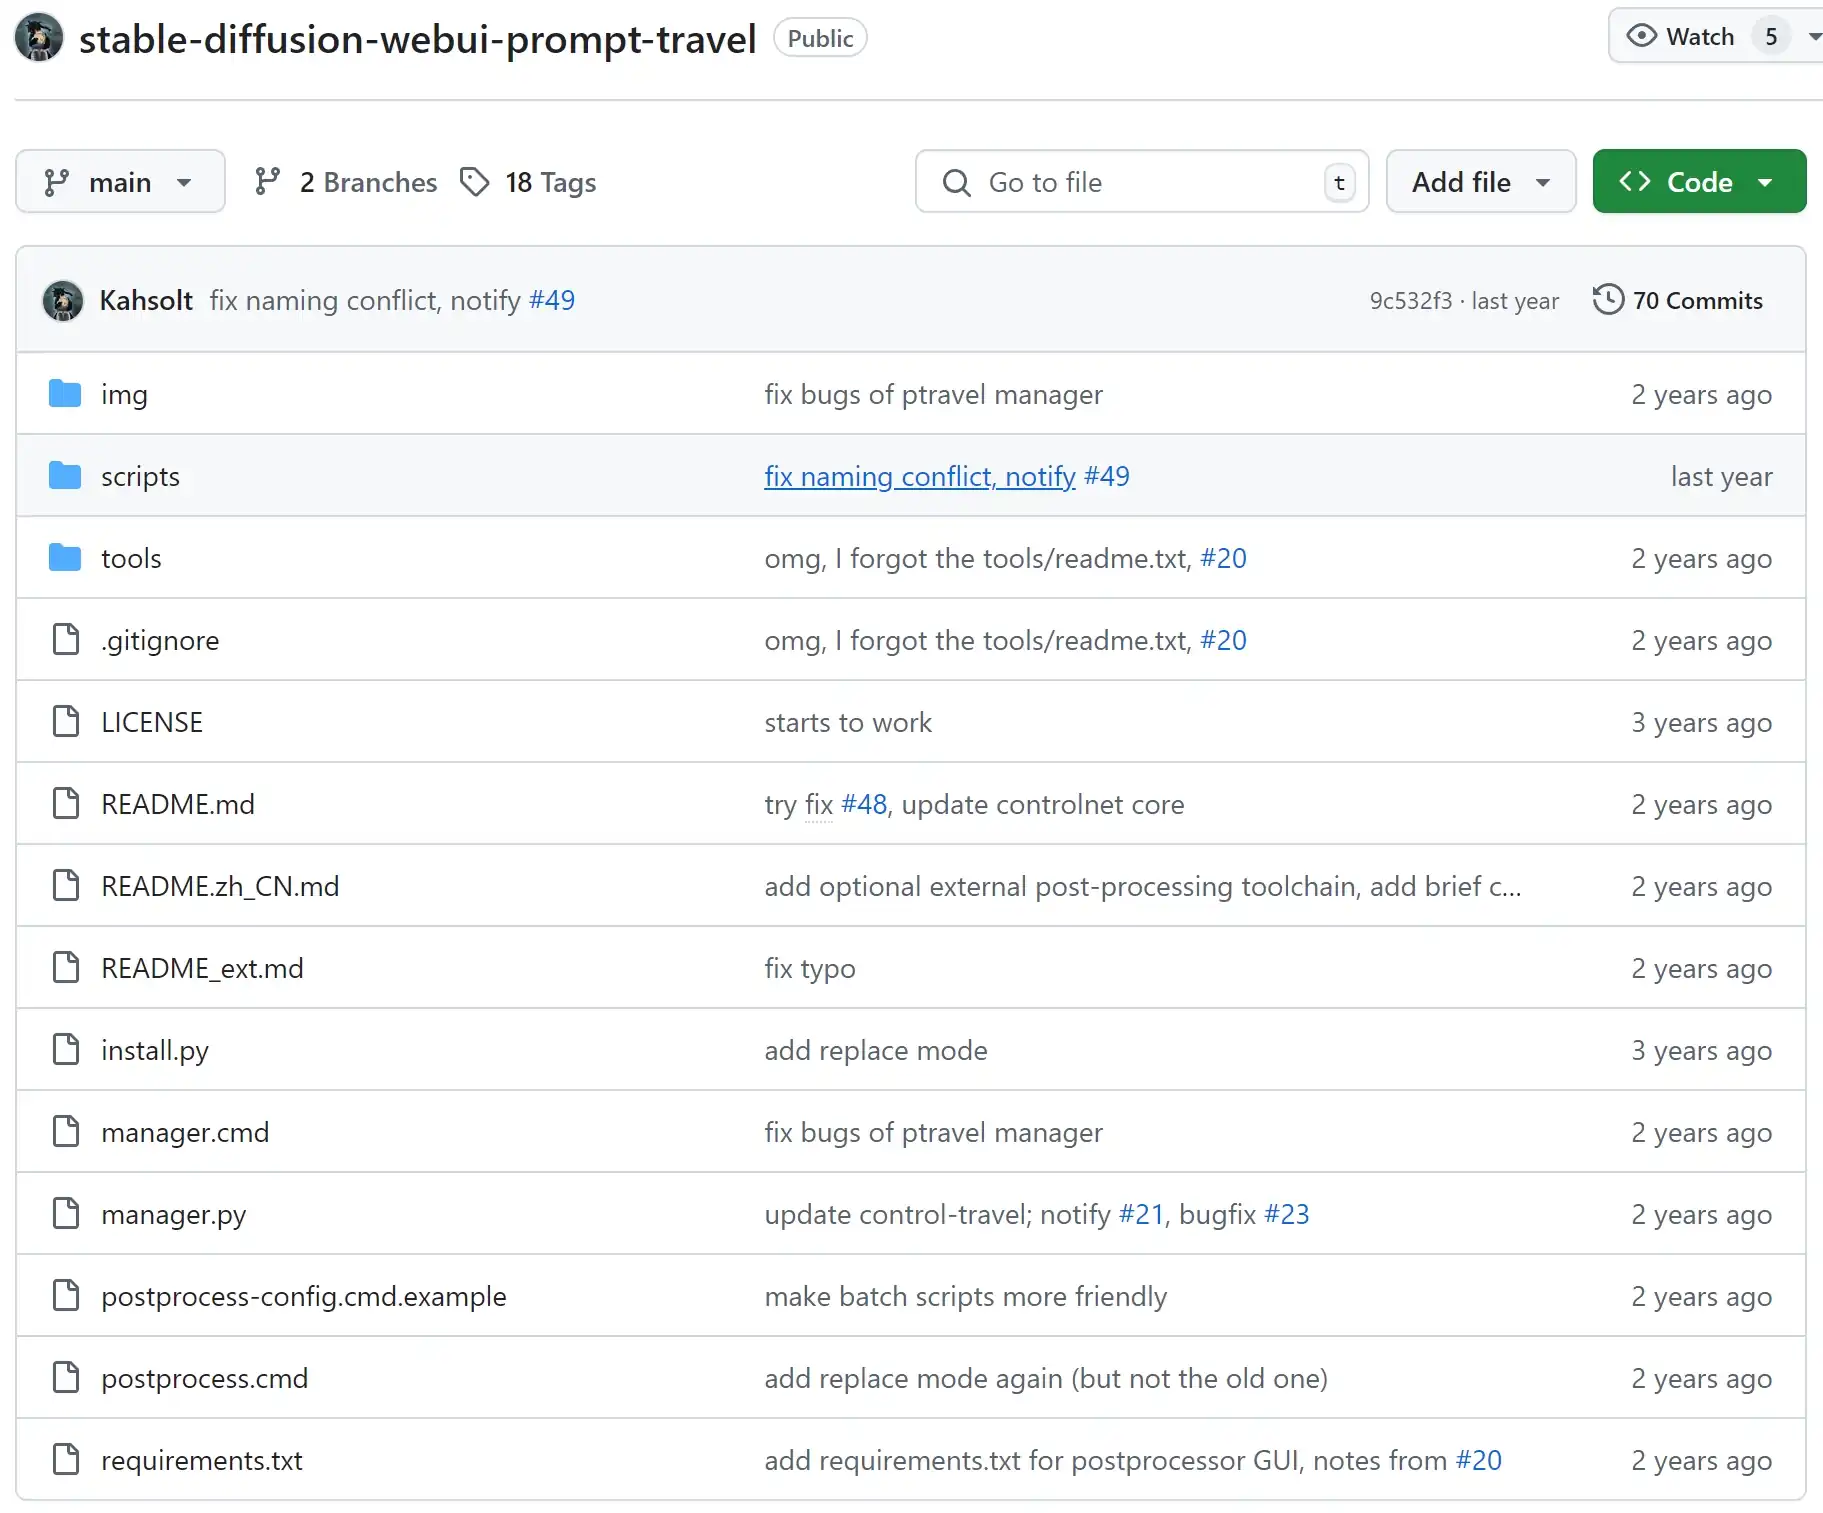
Task: Click the img folder icon
Action: (x=65, y=394)
